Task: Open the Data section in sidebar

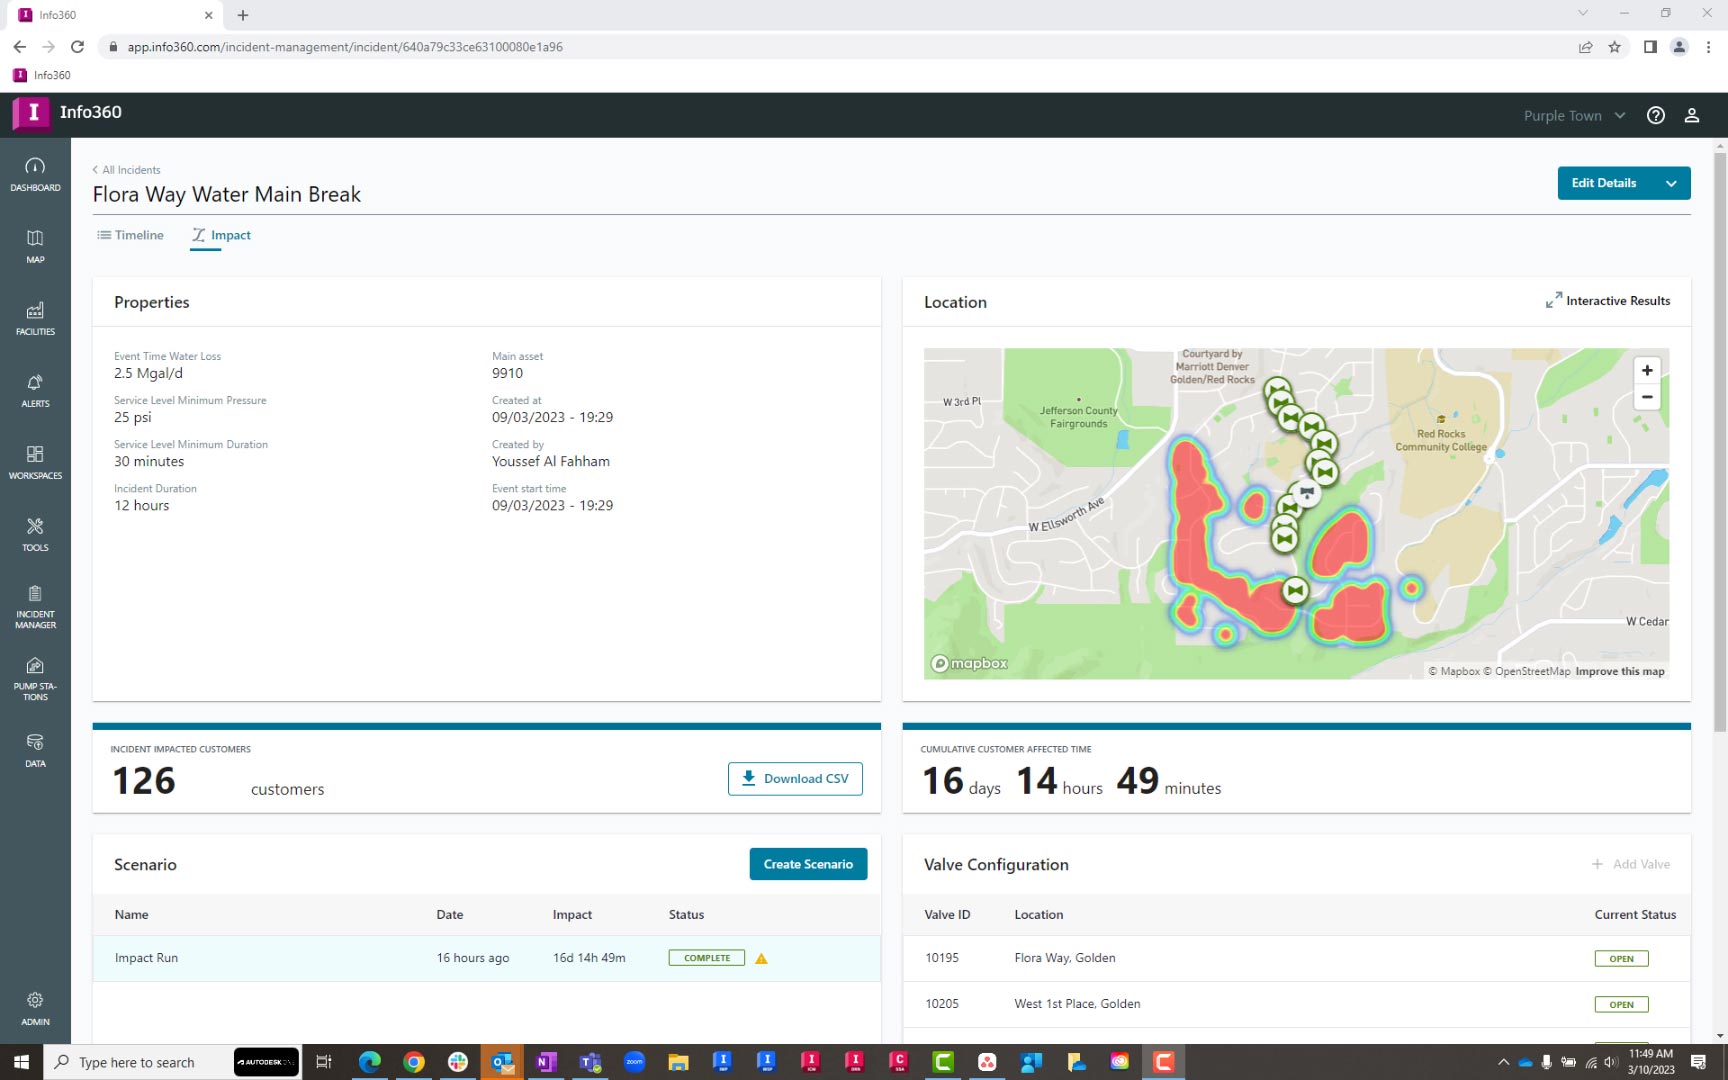Action: point(35,750)
